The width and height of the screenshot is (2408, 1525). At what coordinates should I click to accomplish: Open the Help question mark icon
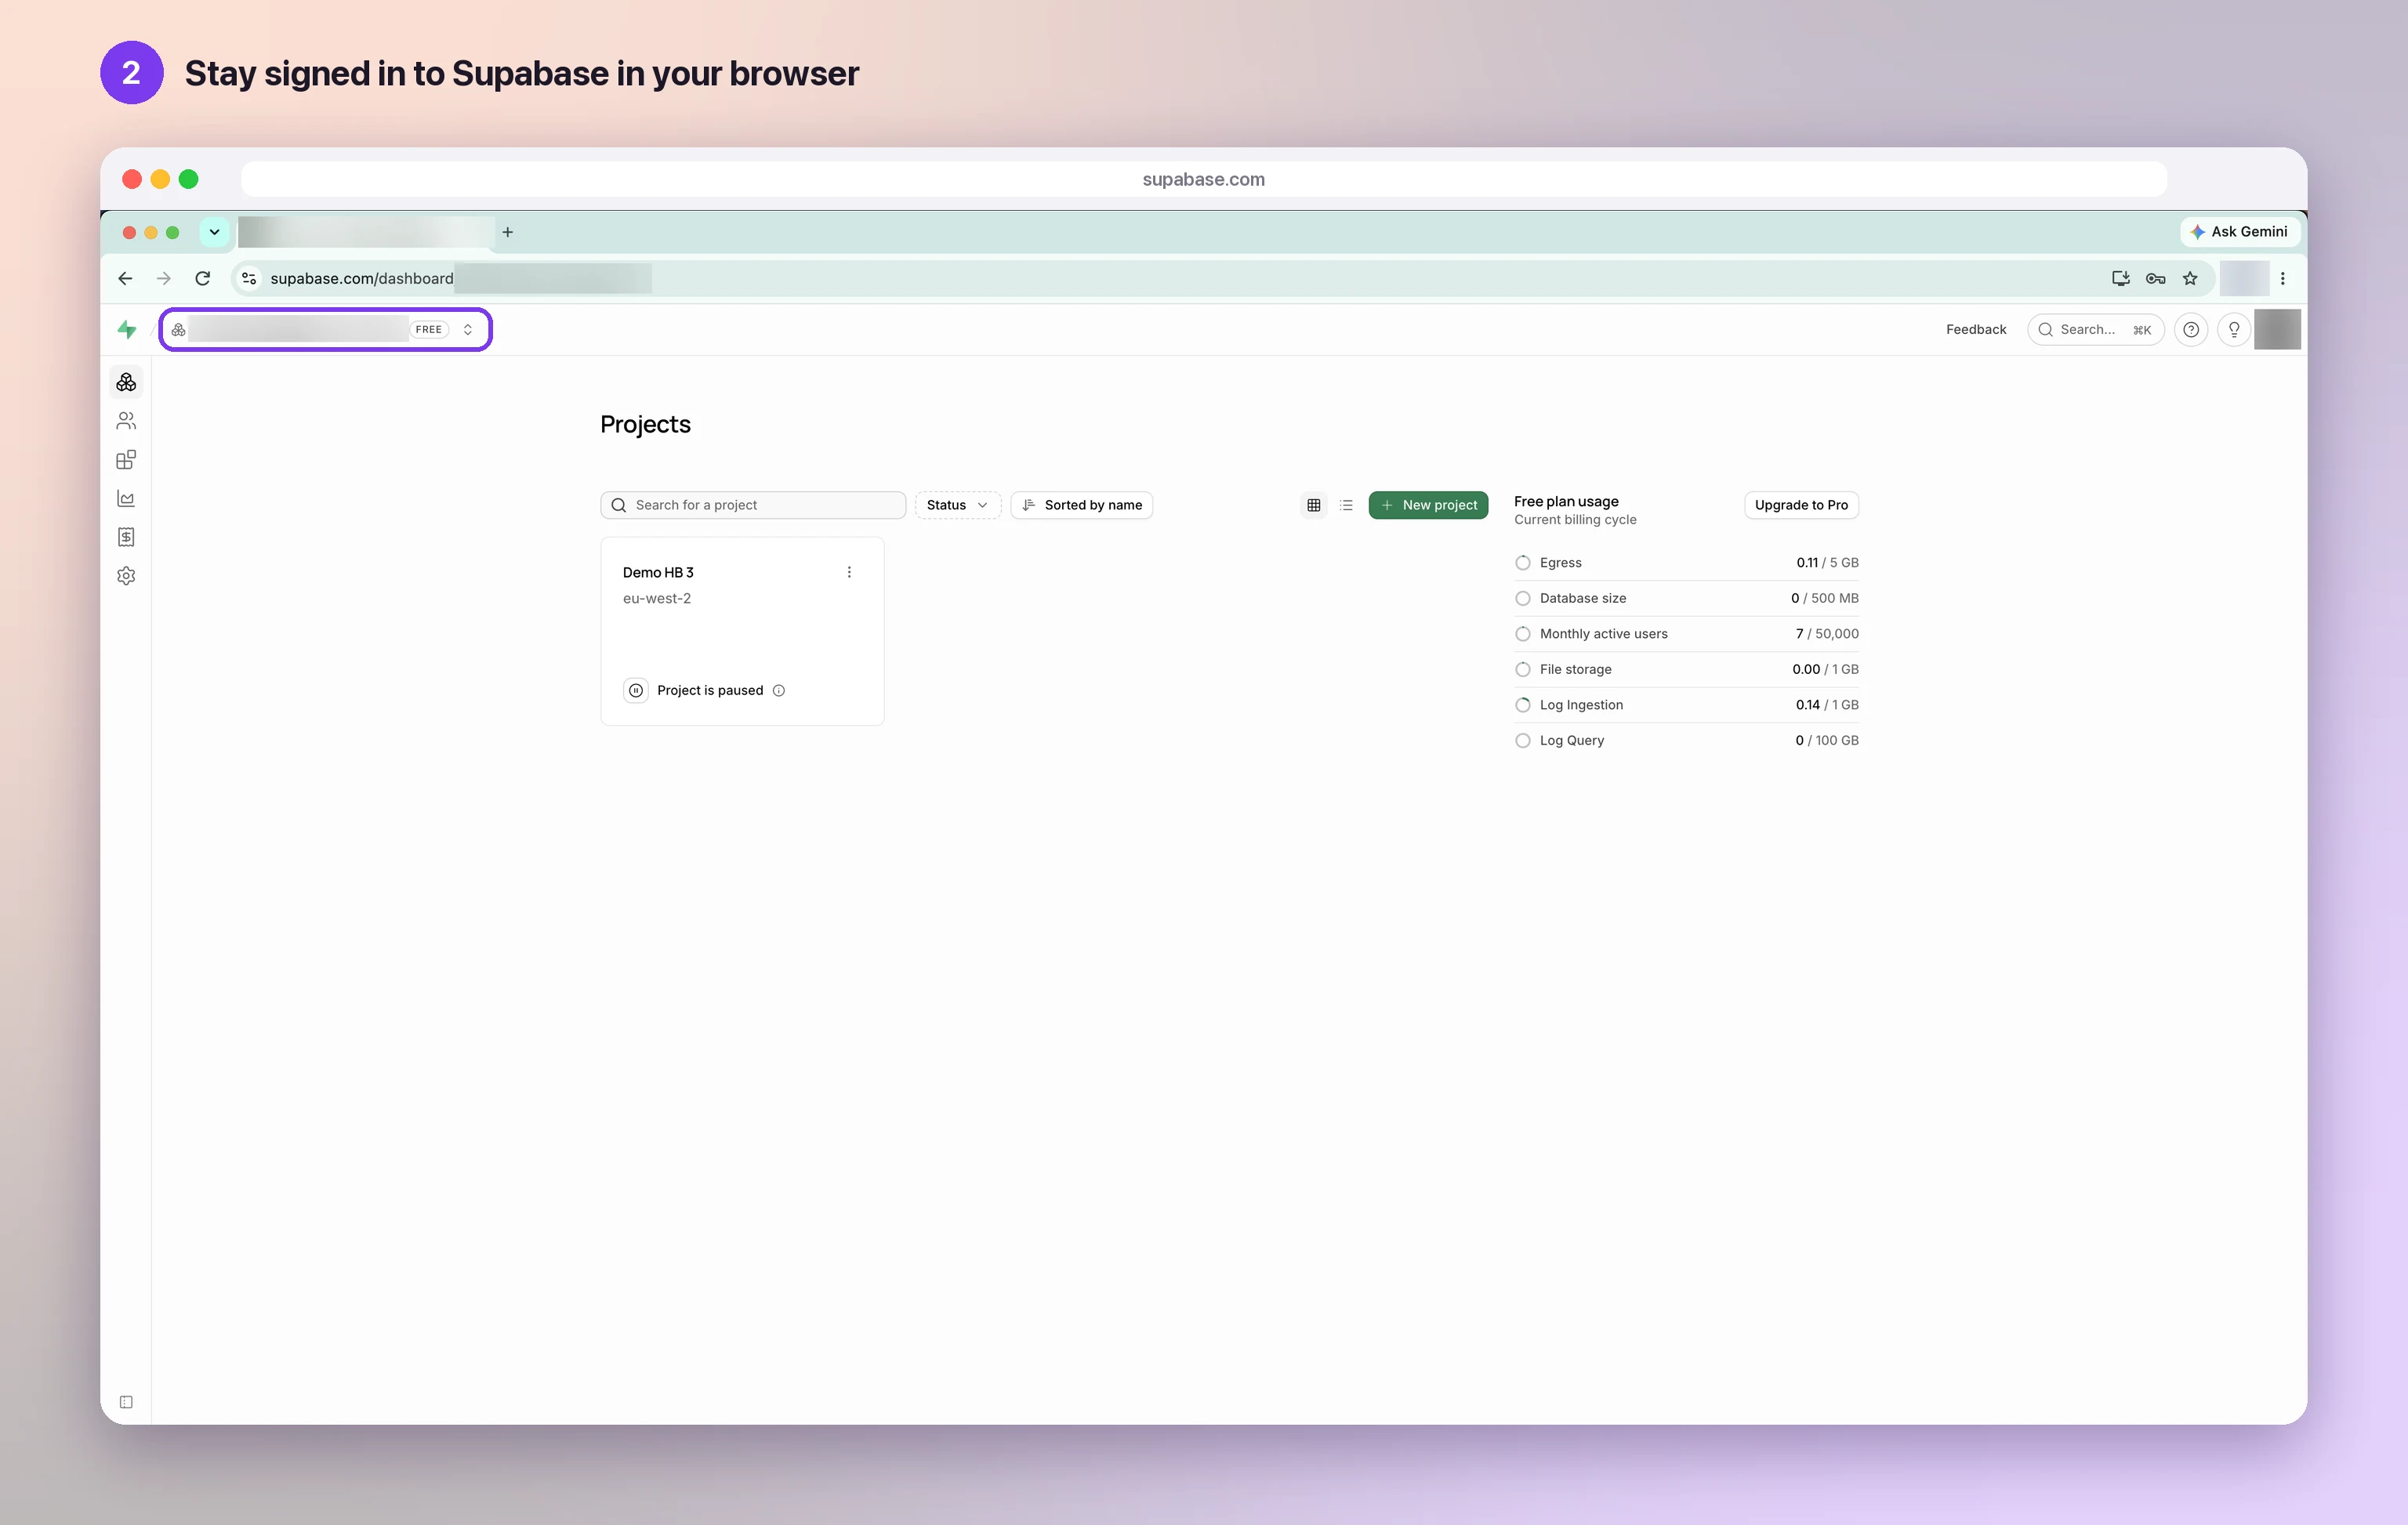[2190, 329]
